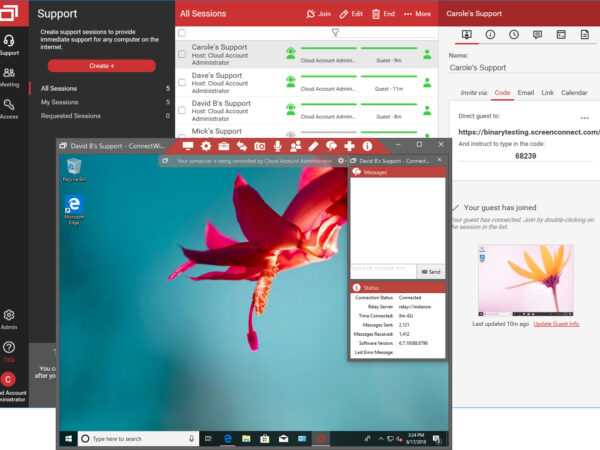Click the Send message button
600x450 pixels.
(x=431, y=271)
